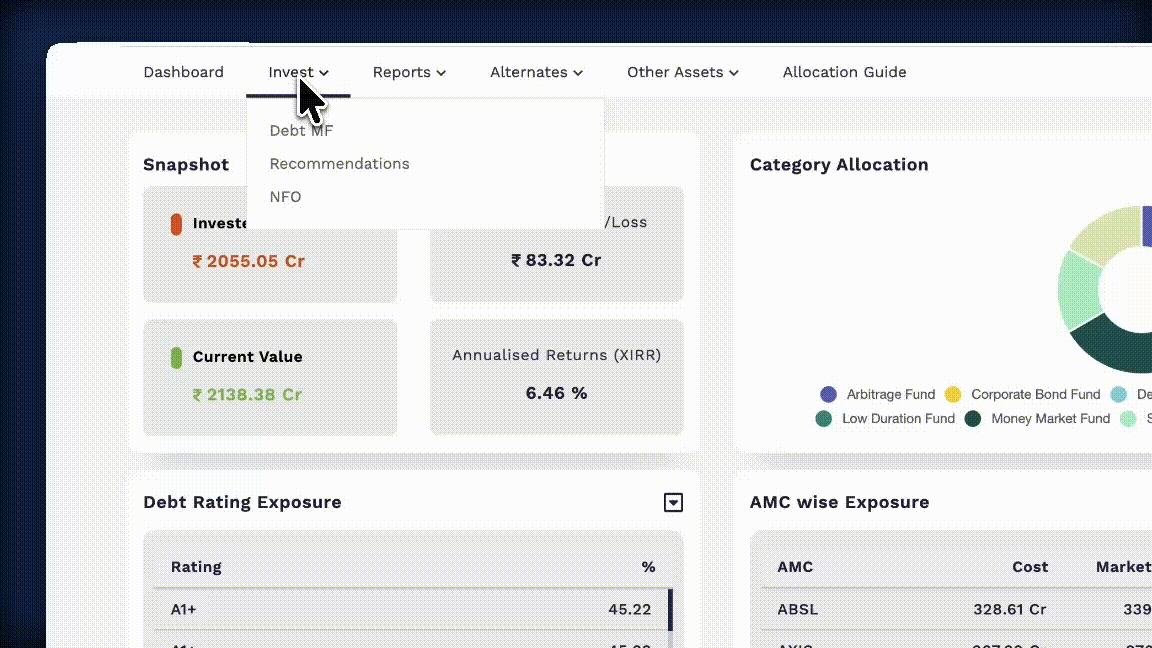1152x648 pixels.
Task: Click the AMC wise Exposure heading
Action: pos(839,503)
